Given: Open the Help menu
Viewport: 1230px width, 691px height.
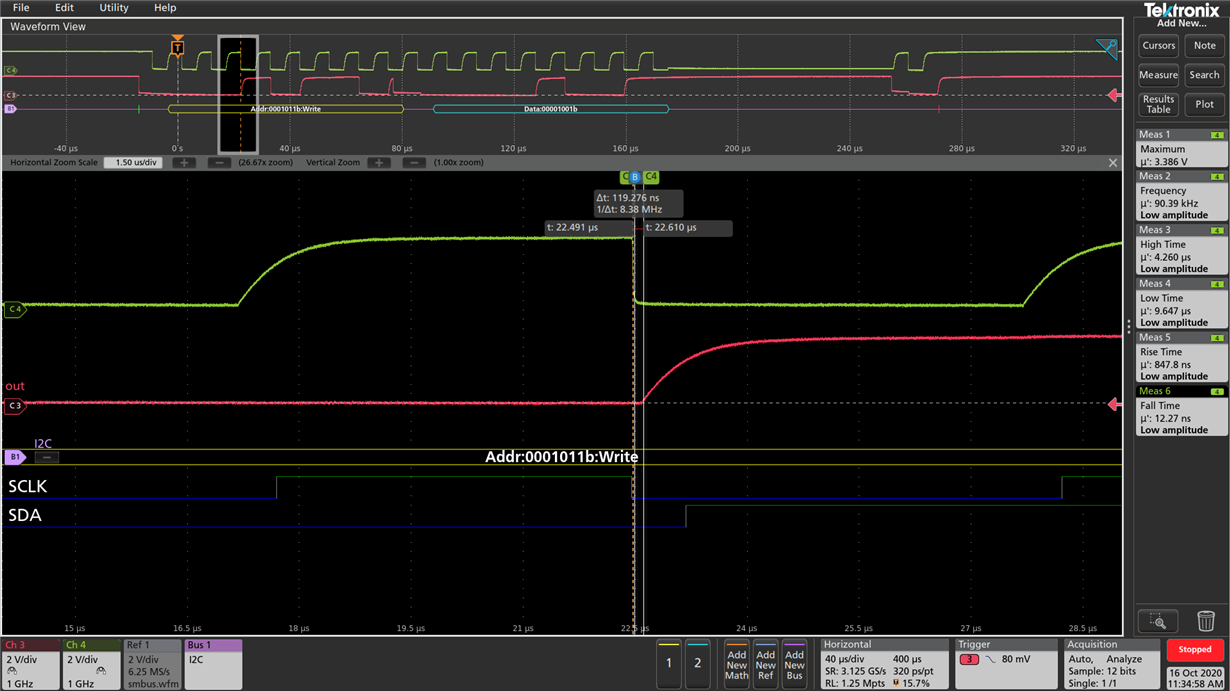Looking at the screenshot, I should coord(165,7).
